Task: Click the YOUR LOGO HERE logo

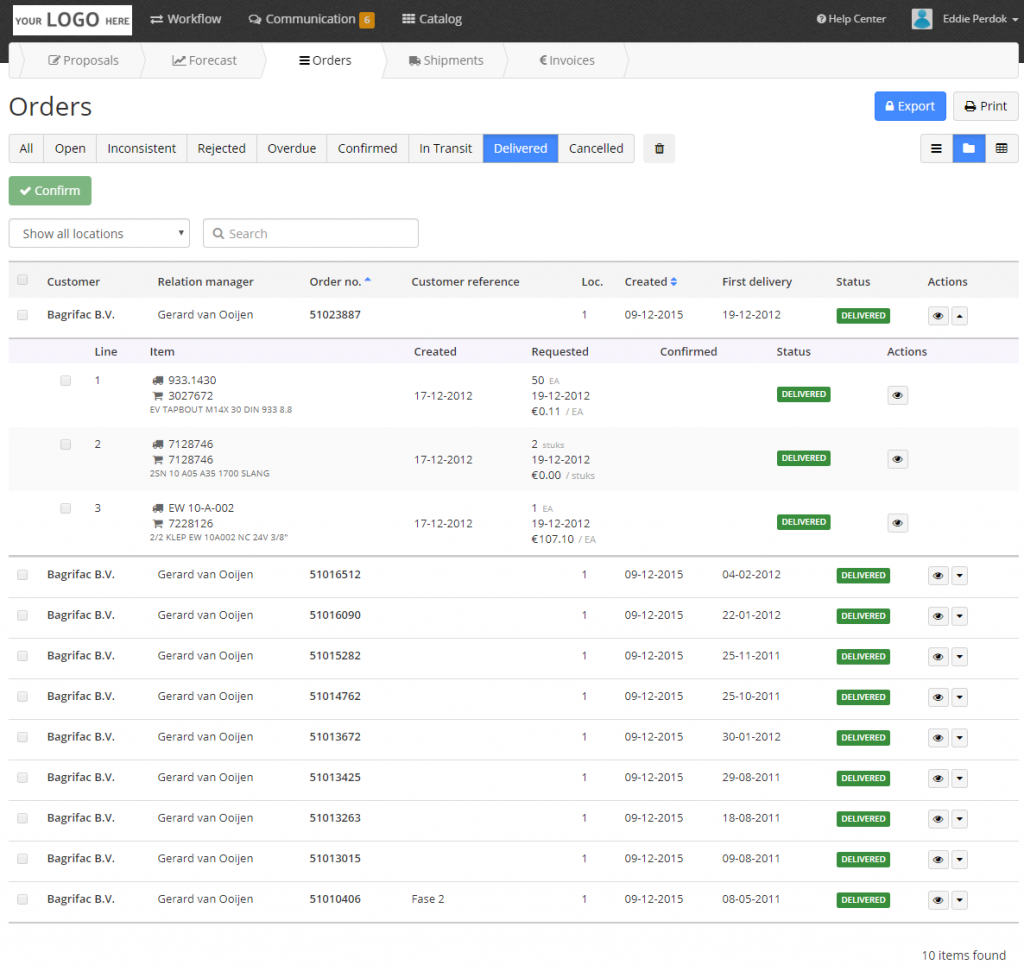Action: tap(72, 20)
